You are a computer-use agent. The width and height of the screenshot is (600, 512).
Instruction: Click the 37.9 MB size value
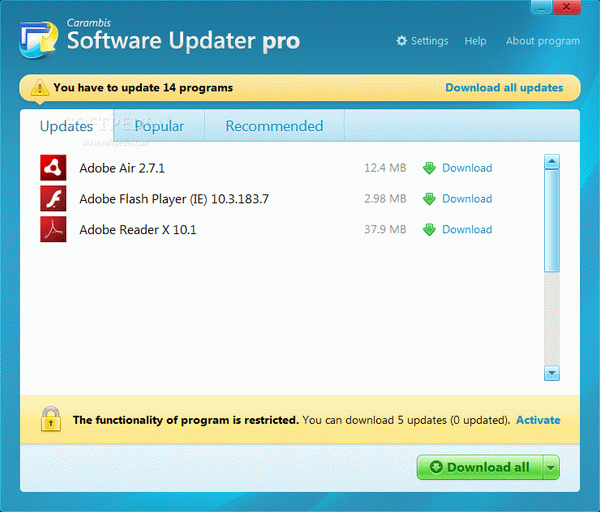point(385,229)
